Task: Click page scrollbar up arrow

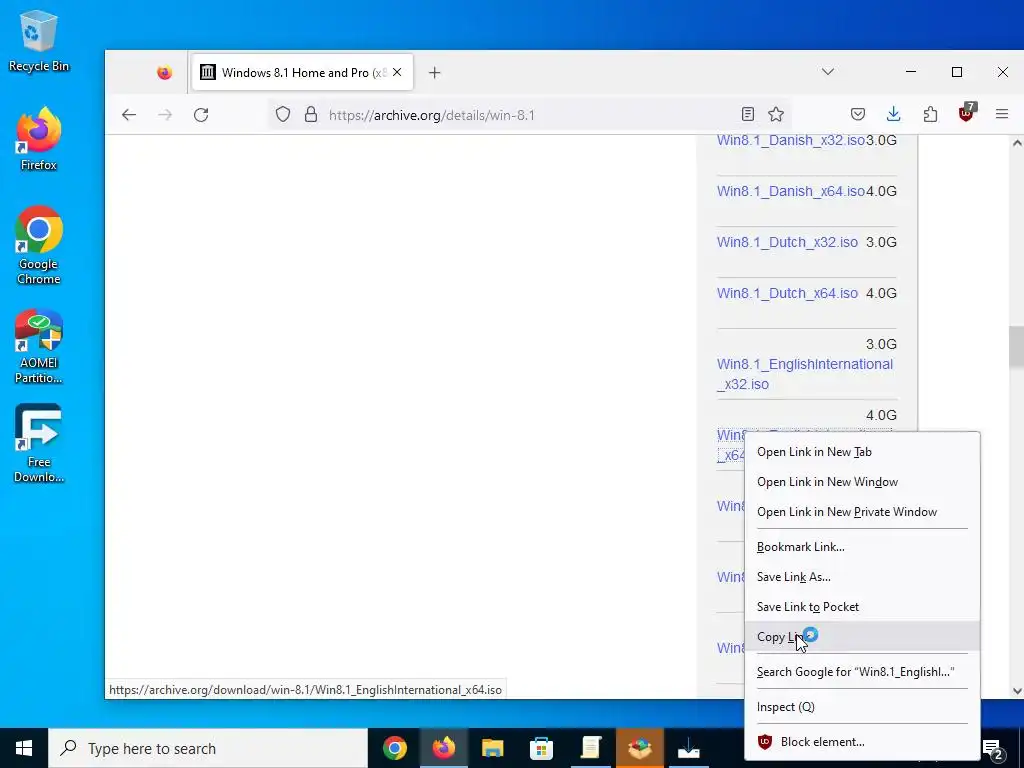Action: [1017, 143]
